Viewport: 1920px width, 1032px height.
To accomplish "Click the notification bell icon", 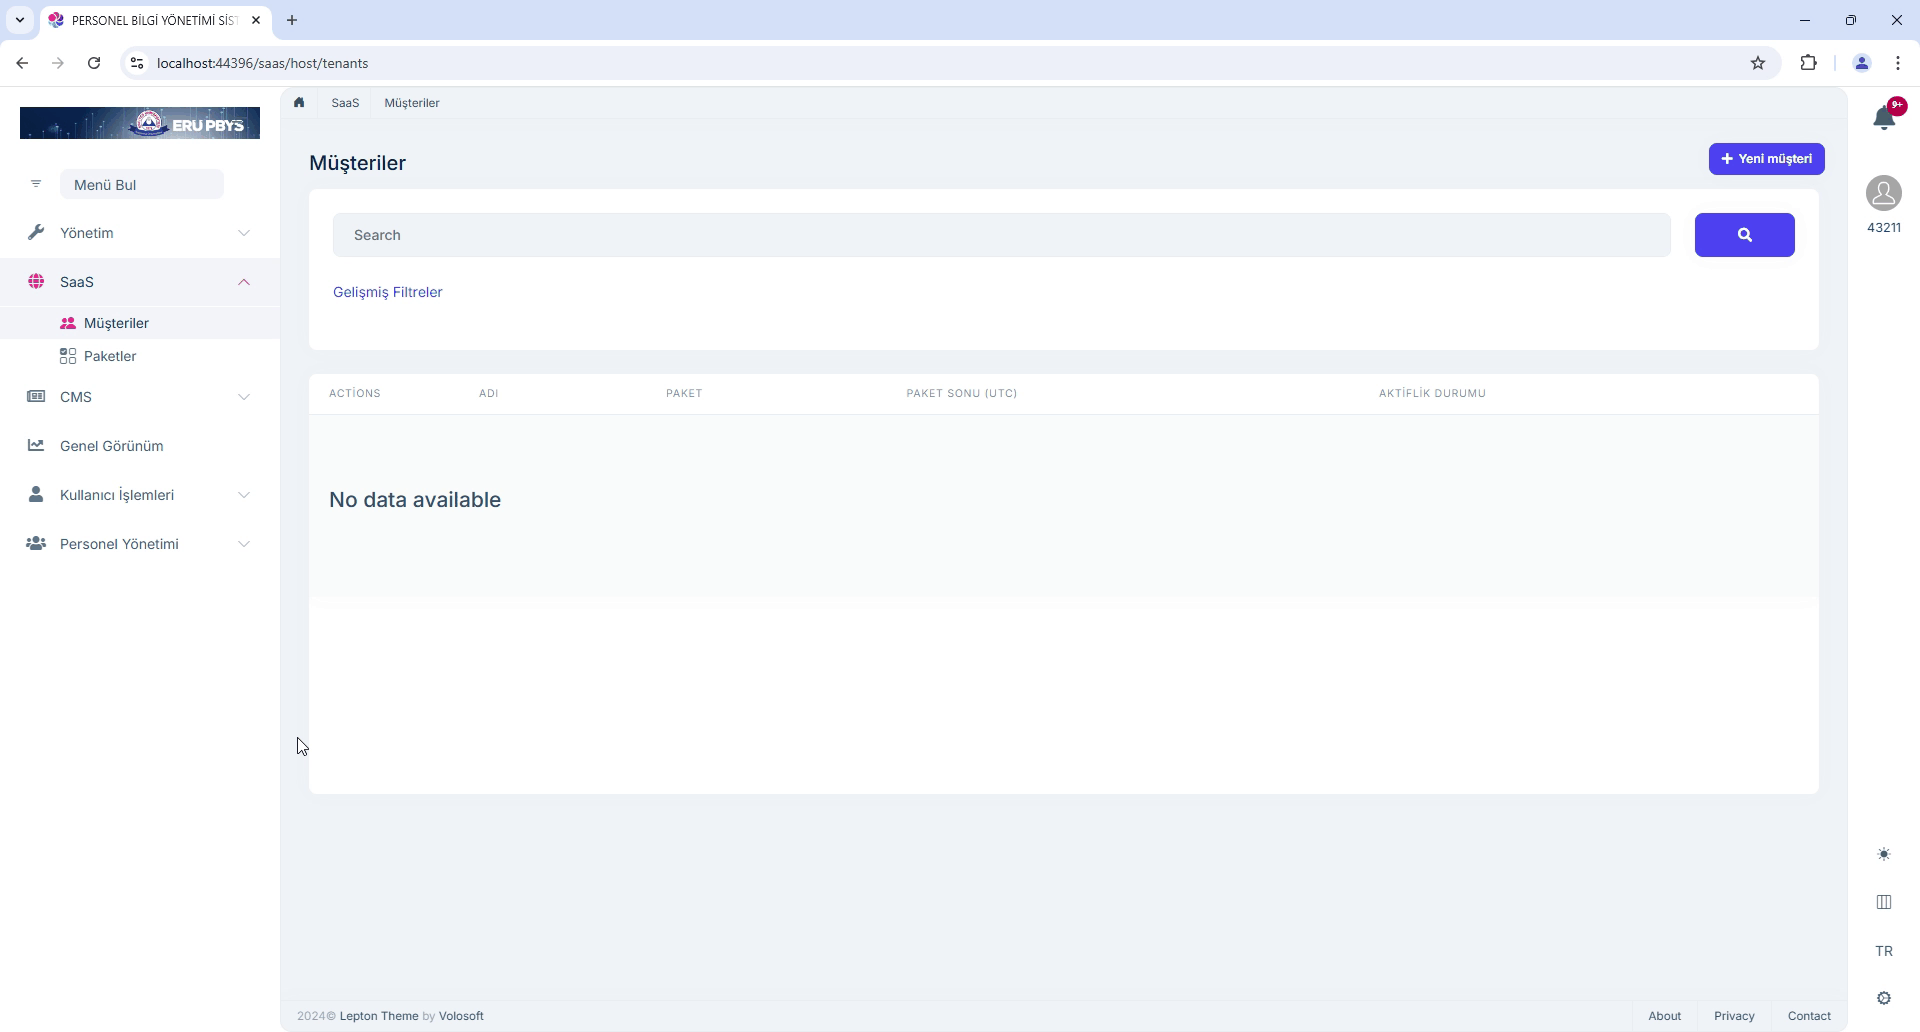I will (1883, 118).
